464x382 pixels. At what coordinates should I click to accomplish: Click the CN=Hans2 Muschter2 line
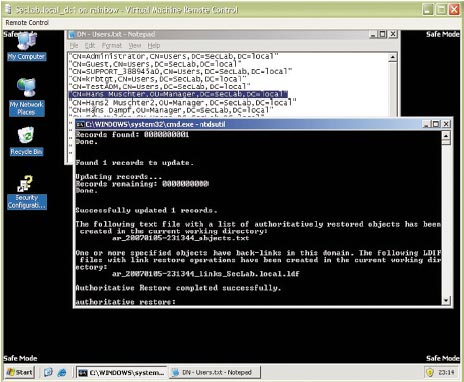183,102
